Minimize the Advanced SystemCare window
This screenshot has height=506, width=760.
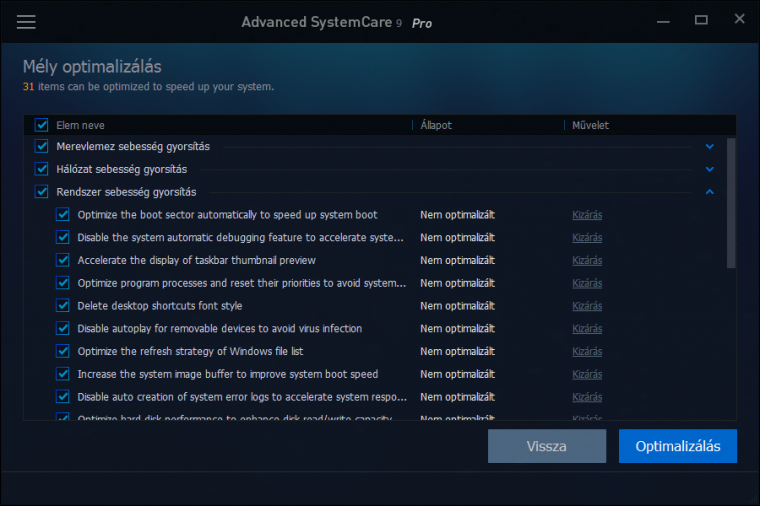pos(663,22)
